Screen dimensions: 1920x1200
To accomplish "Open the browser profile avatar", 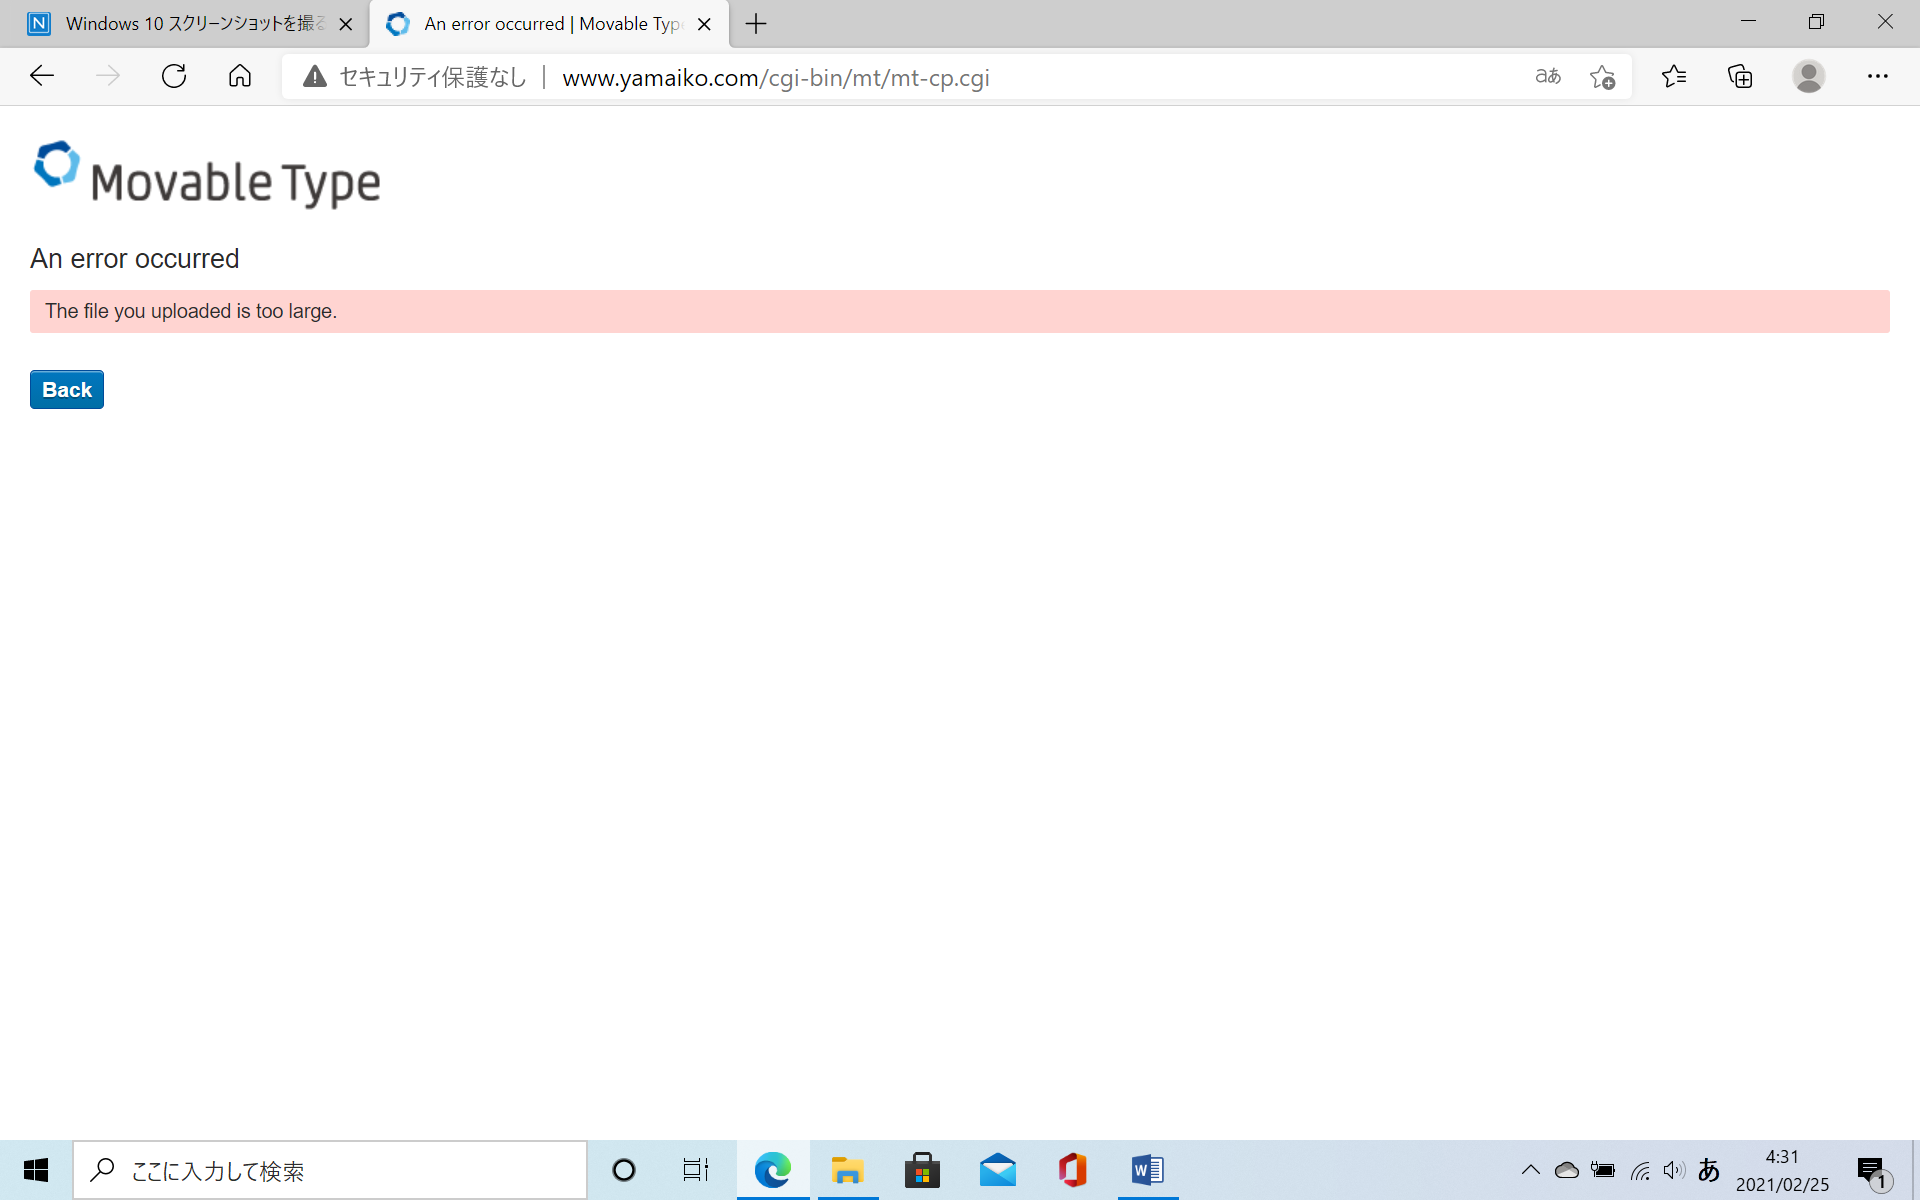I will (x=1808, y=76).
